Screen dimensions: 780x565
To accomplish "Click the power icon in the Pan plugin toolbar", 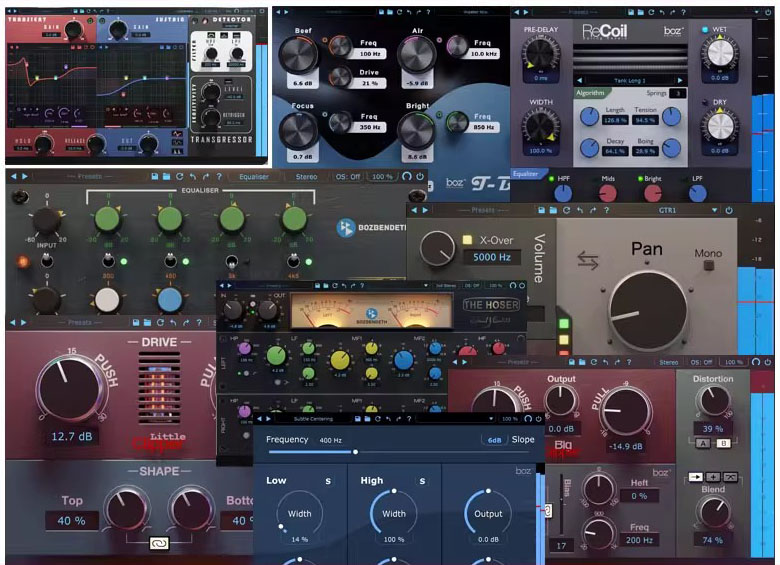I will [729, 211].
